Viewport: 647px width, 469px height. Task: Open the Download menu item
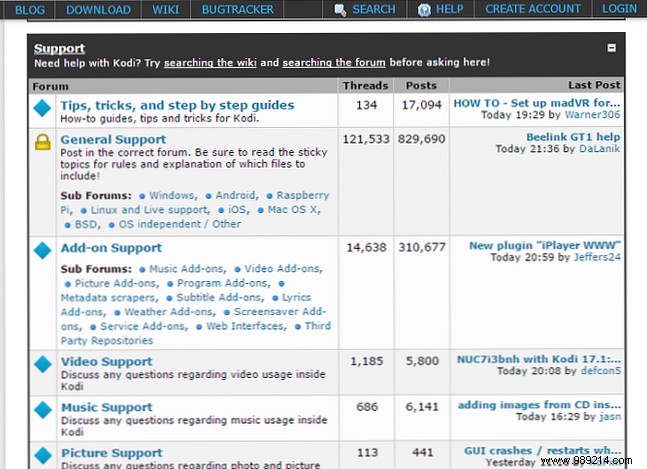click(98, 10)
